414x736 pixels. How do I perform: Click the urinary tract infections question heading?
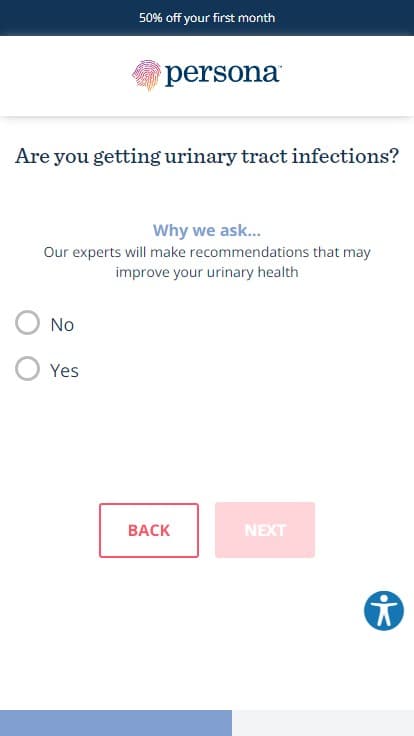pos(207,156)
